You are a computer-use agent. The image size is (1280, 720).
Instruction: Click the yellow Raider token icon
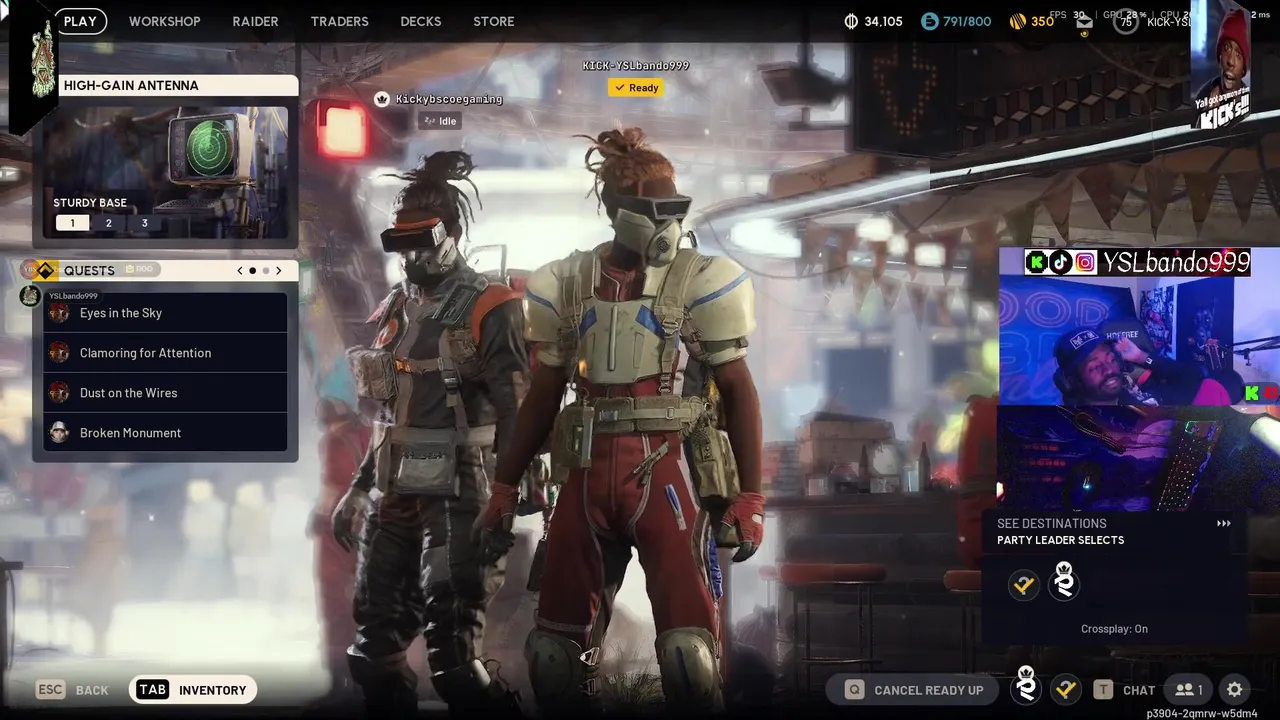click(1017, 21)
